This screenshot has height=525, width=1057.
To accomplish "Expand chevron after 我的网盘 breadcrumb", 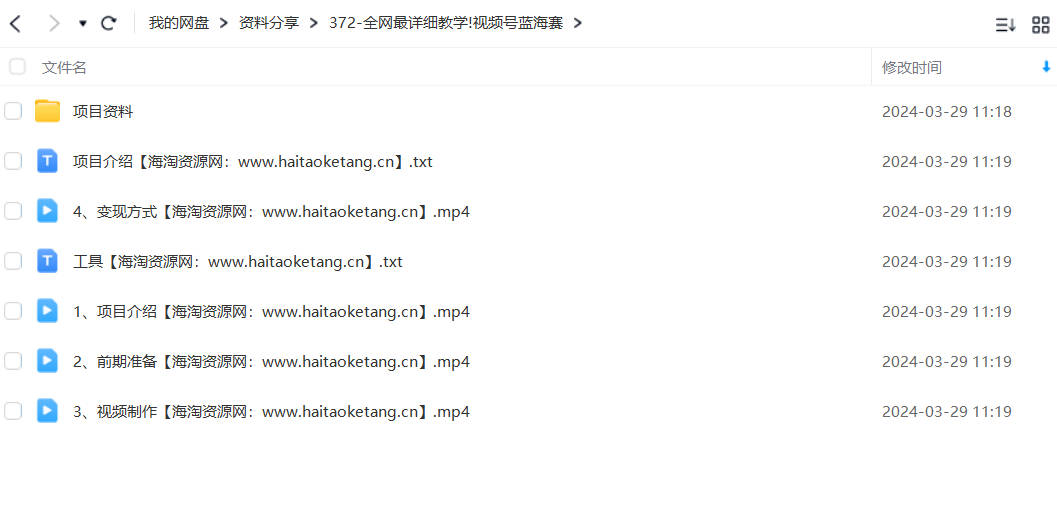I will 224,24.
